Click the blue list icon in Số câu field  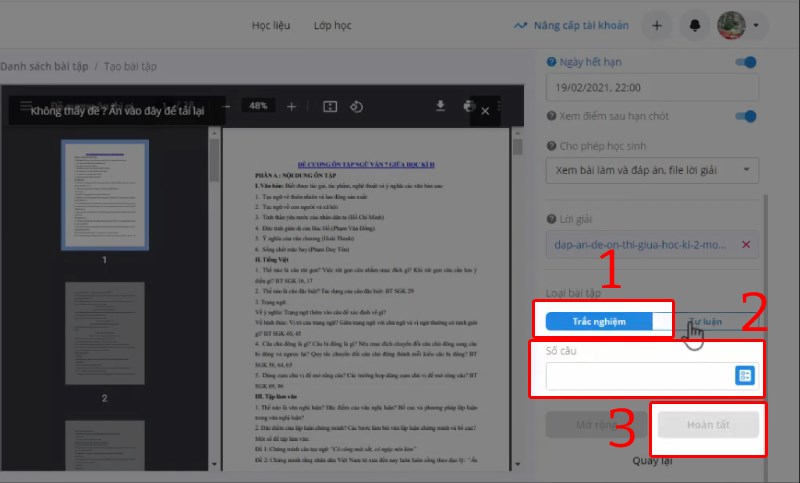tap(745, 376)
